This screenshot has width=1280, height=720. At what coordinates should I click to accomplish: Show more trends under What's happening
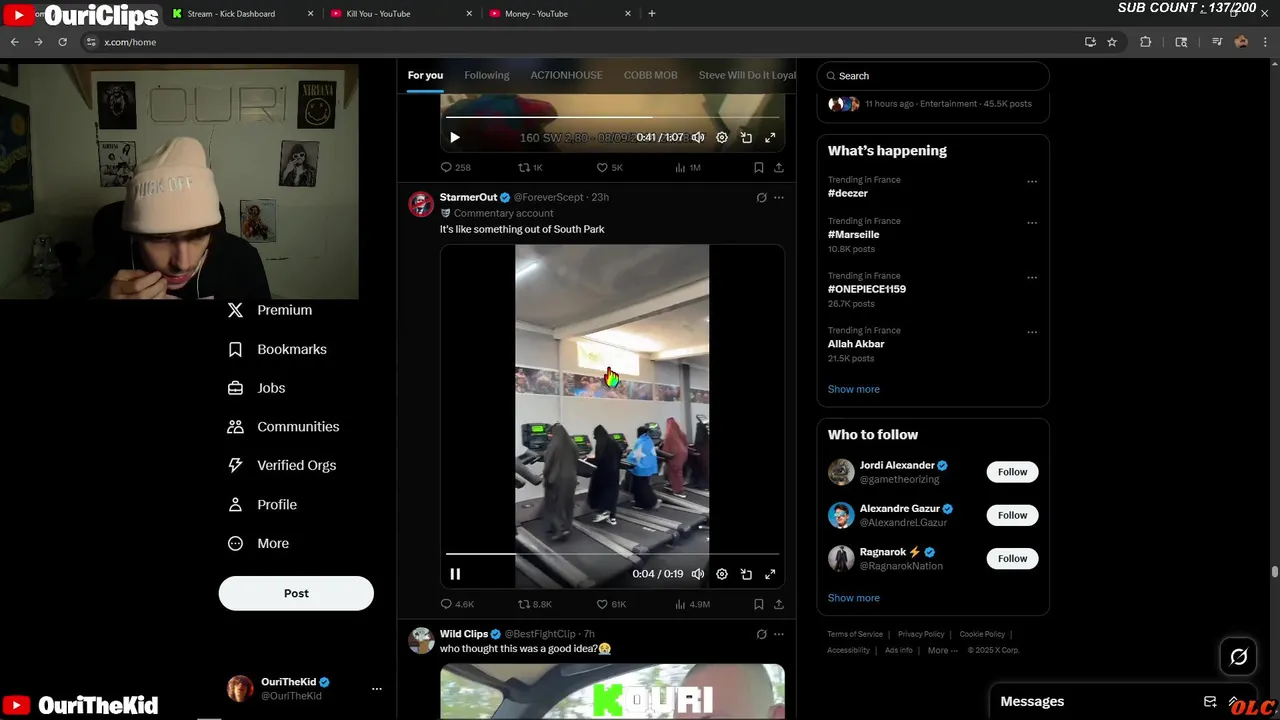coord(853,389)
